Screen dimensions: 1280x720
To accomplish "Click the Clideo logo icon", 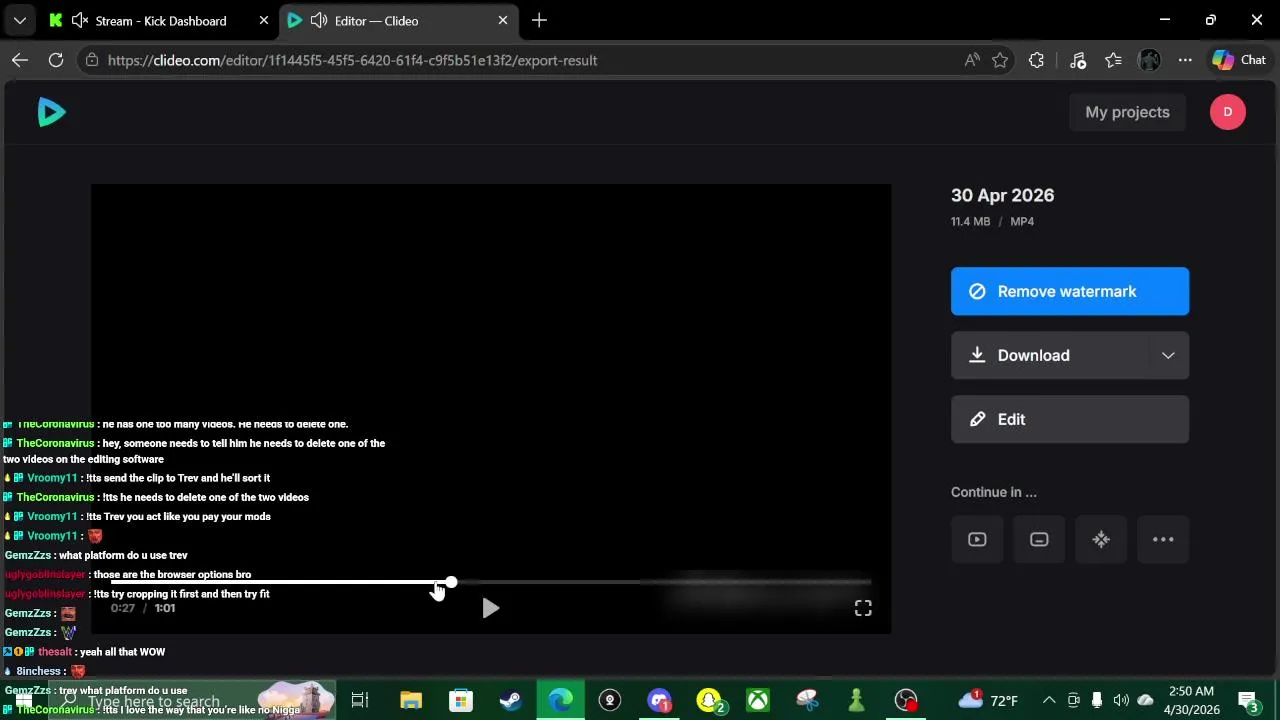I will coord(51,112).
